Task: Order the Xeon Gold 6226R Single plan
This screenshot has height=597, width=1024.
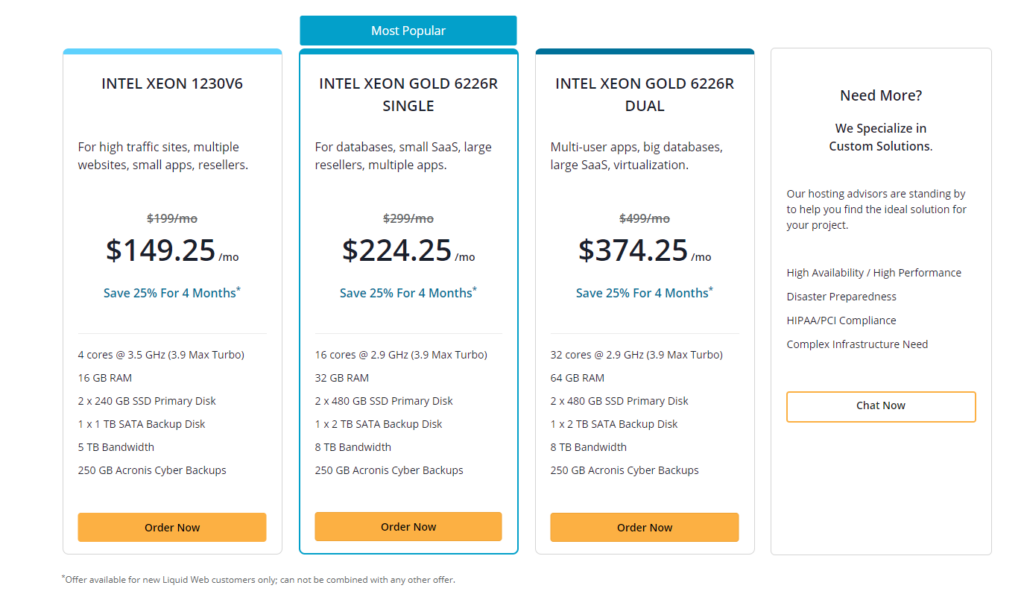Action: (408, 526)
